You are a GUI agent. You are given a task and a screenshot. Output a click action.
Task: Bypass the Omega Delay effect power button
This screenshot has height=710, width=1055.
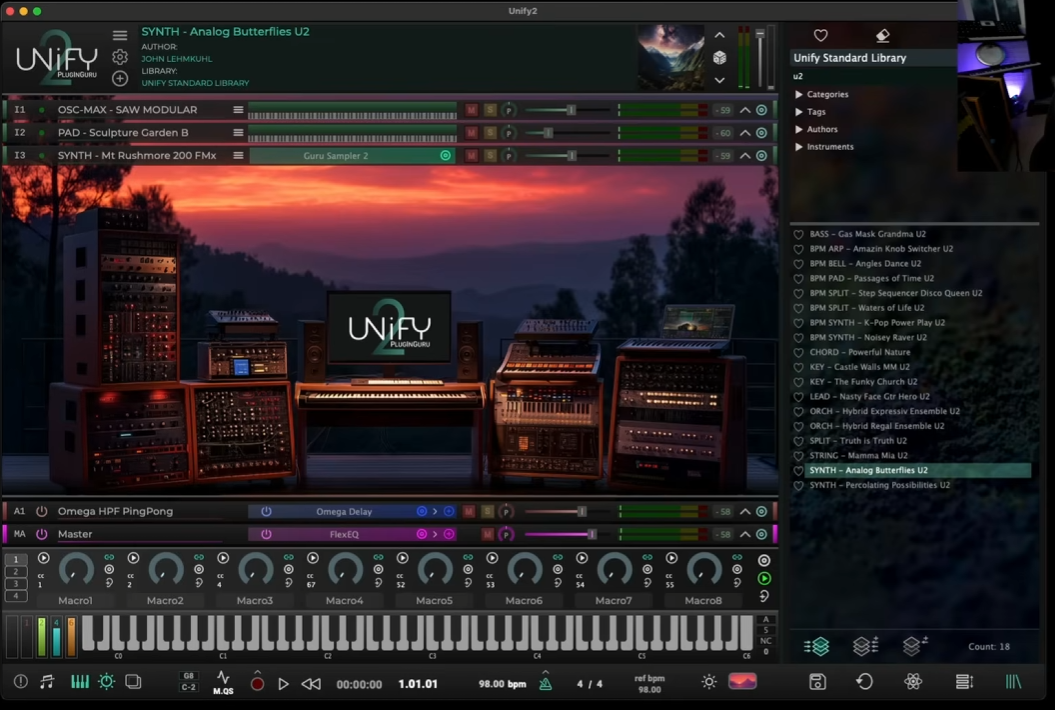[x=266, y=511]
